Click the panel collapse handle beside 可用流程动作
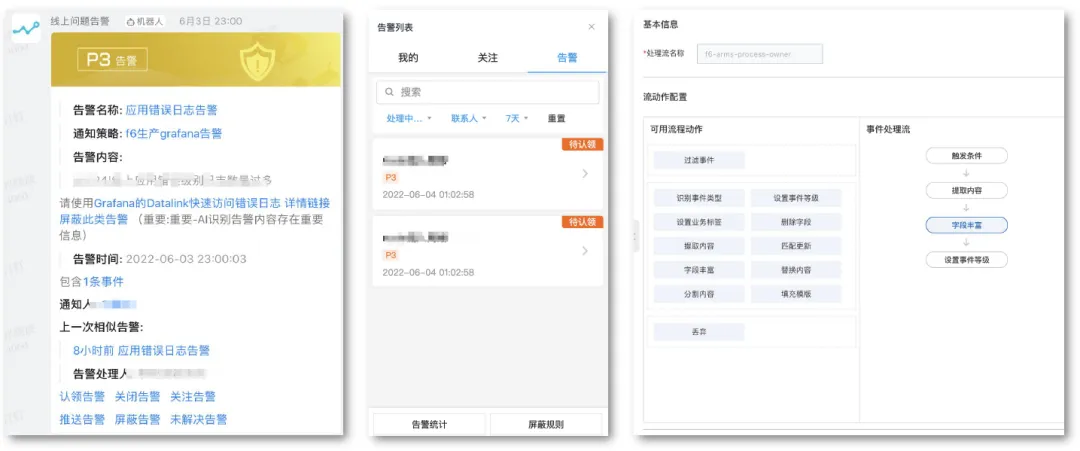 (634, 236)
